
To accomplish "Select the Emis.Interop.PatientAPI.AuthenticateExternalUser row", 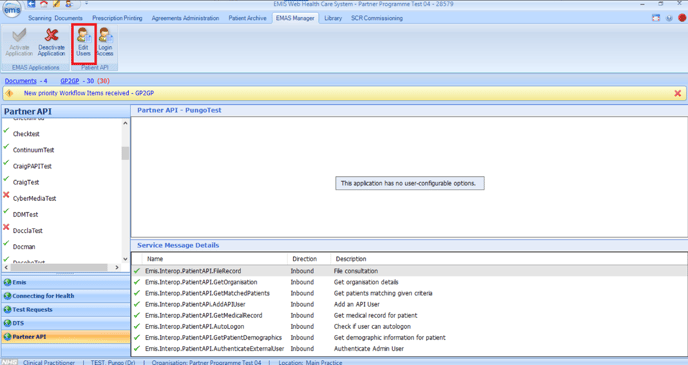I will [x=409, y=349].
